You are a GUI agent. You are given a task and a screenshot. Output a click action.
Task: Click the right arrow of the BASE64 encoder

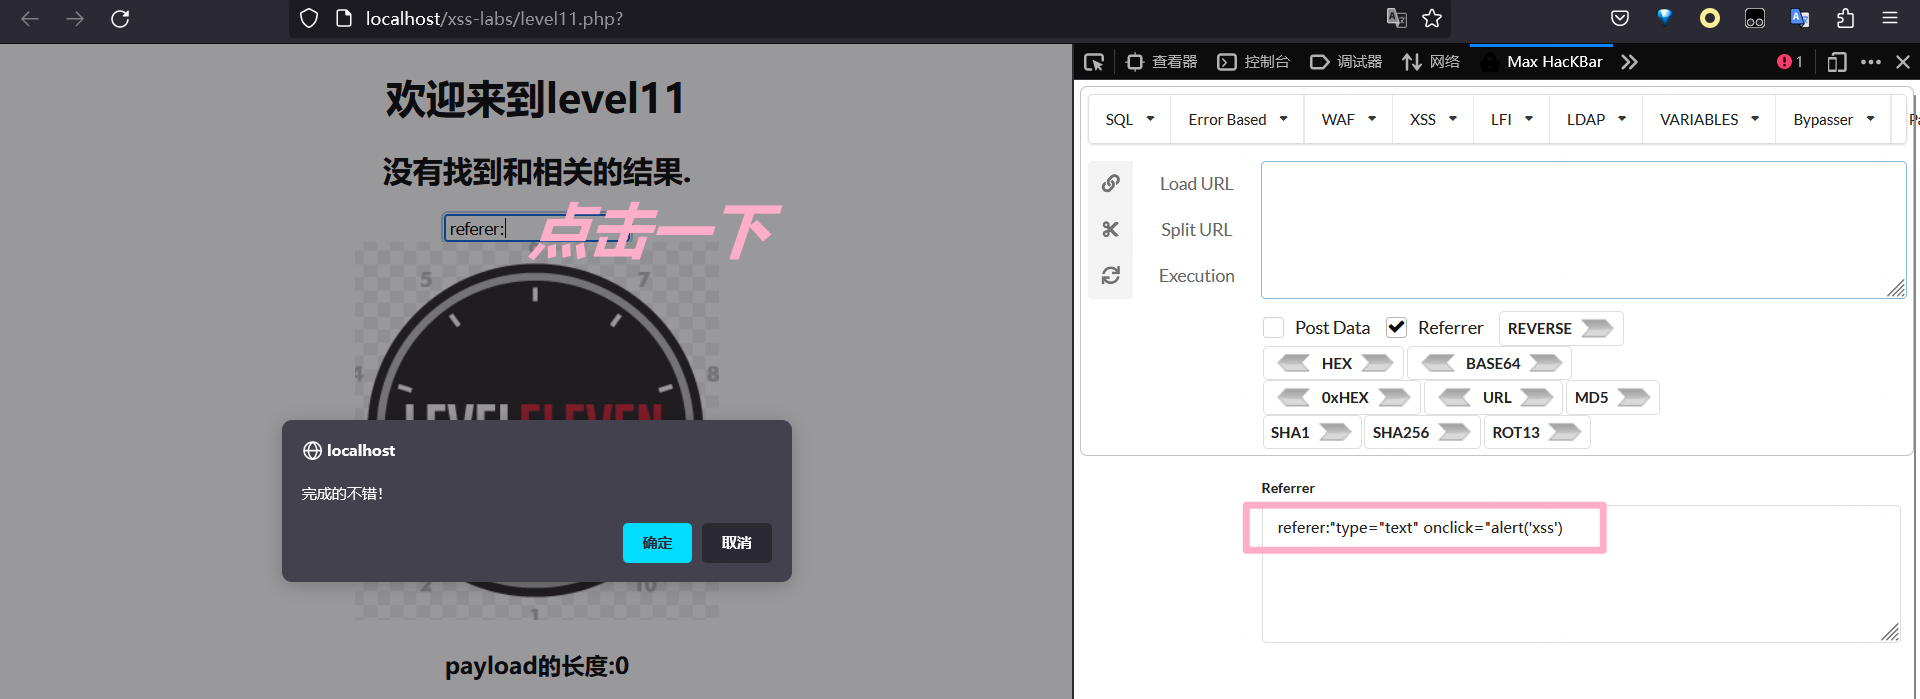point(1546,363)
